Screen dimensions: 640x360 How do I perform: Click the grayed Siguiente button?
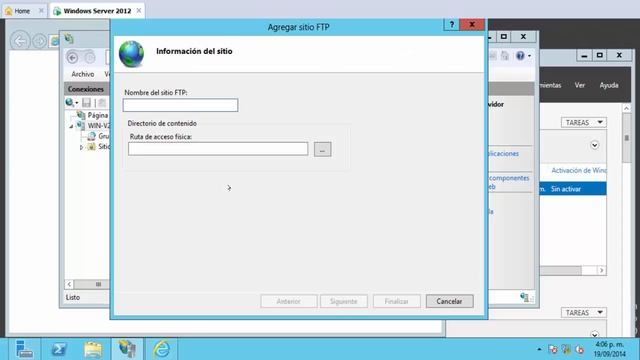click(x=344, y=301)
